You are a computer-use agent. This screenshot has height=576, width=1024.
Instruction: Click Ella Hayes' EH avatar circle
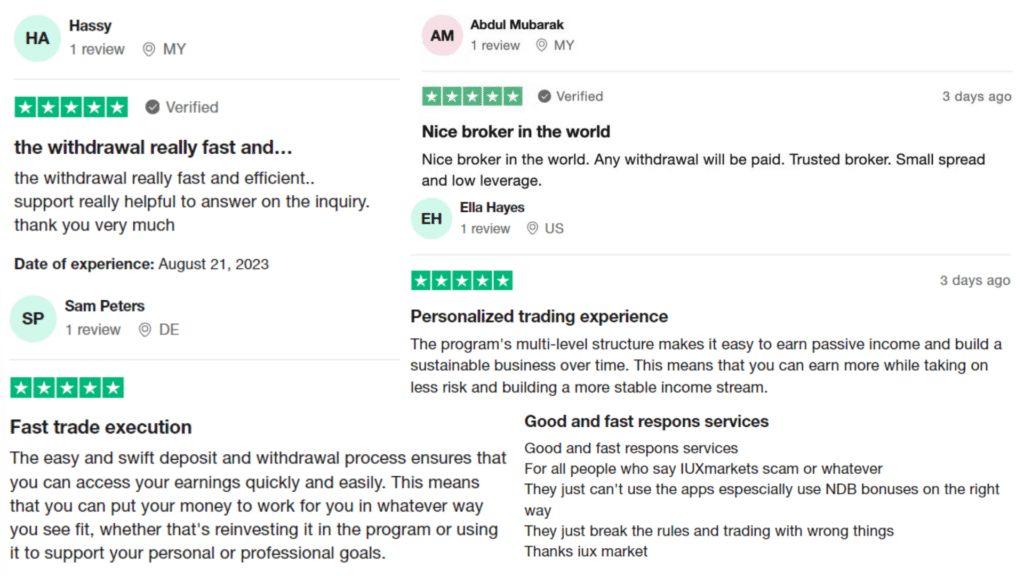point(431,219)
